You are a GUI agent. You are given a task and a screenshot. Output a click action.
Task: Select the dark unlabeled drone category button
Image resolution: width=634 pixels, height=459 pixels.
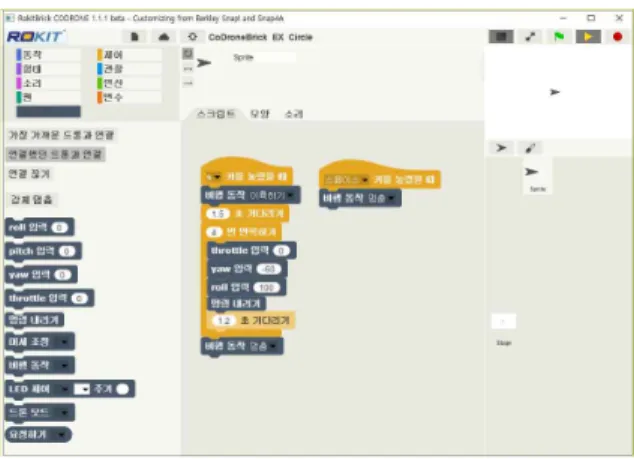point(49,112)
